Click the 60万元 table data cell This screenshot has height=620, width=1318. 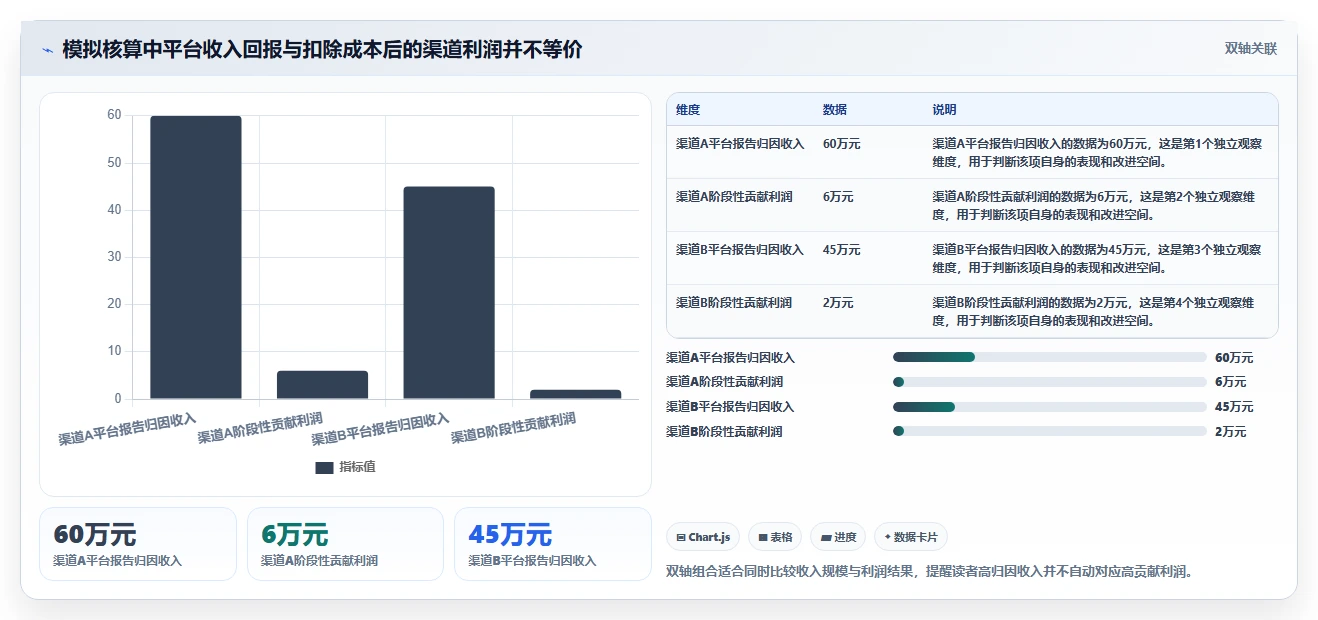pos(842,144)
